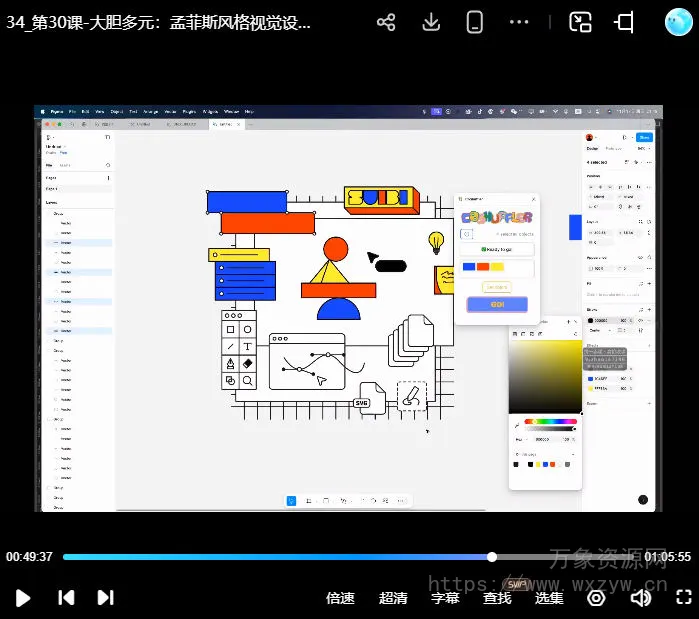Skip to the previous video

coord(66,597)
